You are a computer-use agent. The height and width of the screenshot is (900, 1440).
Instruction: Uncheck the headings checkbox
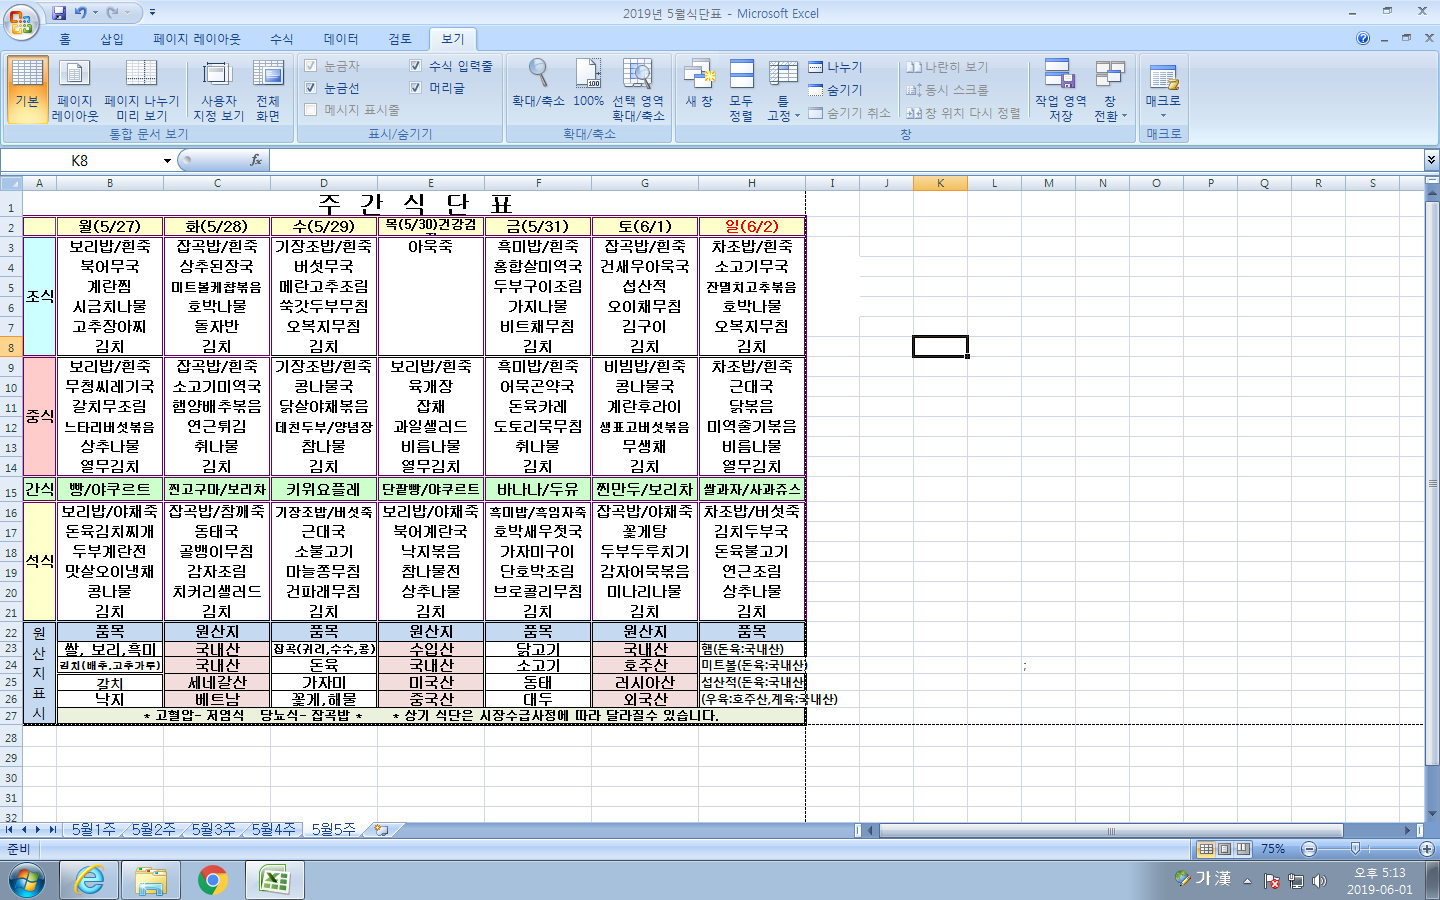(x=416, y=88)
